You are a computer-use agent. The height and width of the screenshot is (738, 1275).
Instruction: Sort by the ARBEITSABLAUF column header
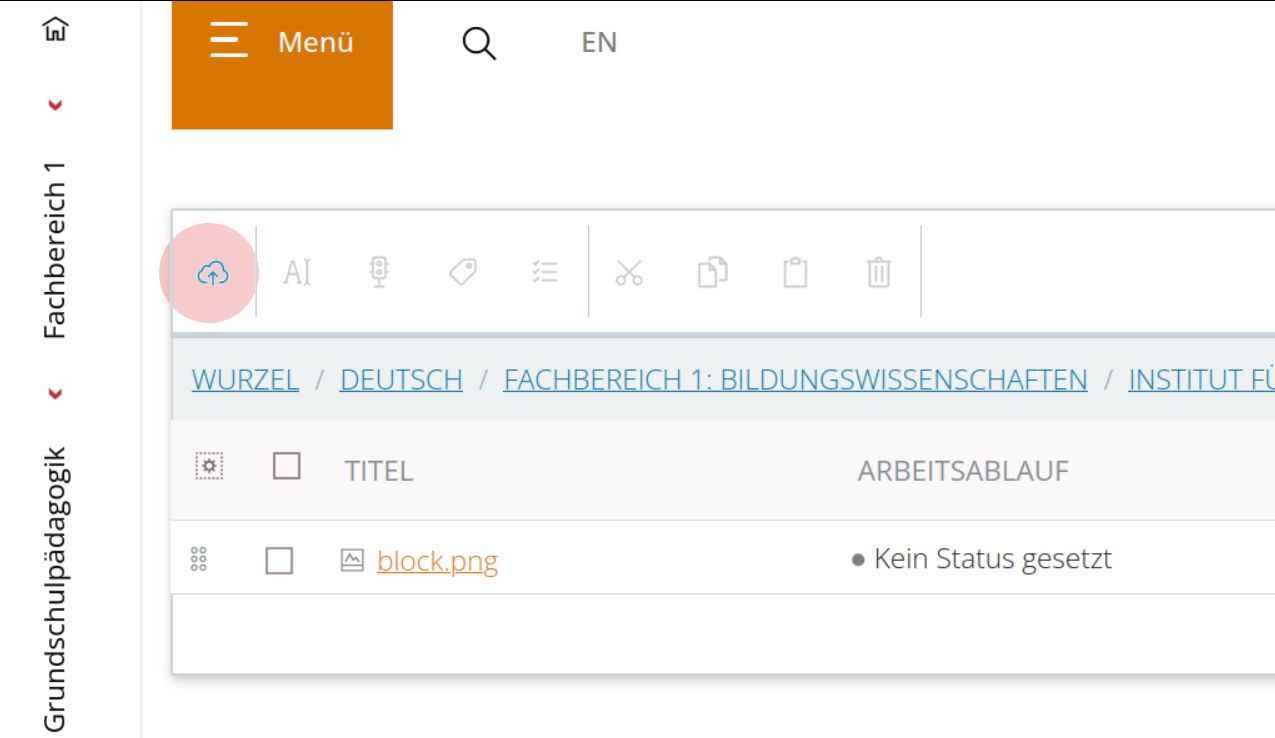[963, 471]
